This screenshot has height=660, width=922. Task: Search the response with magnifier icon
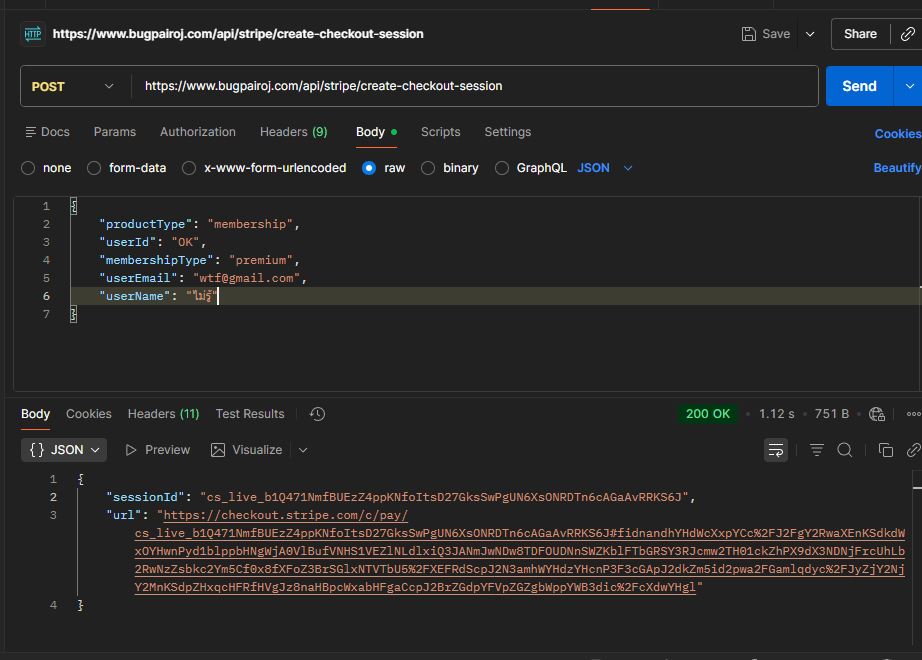845,451
